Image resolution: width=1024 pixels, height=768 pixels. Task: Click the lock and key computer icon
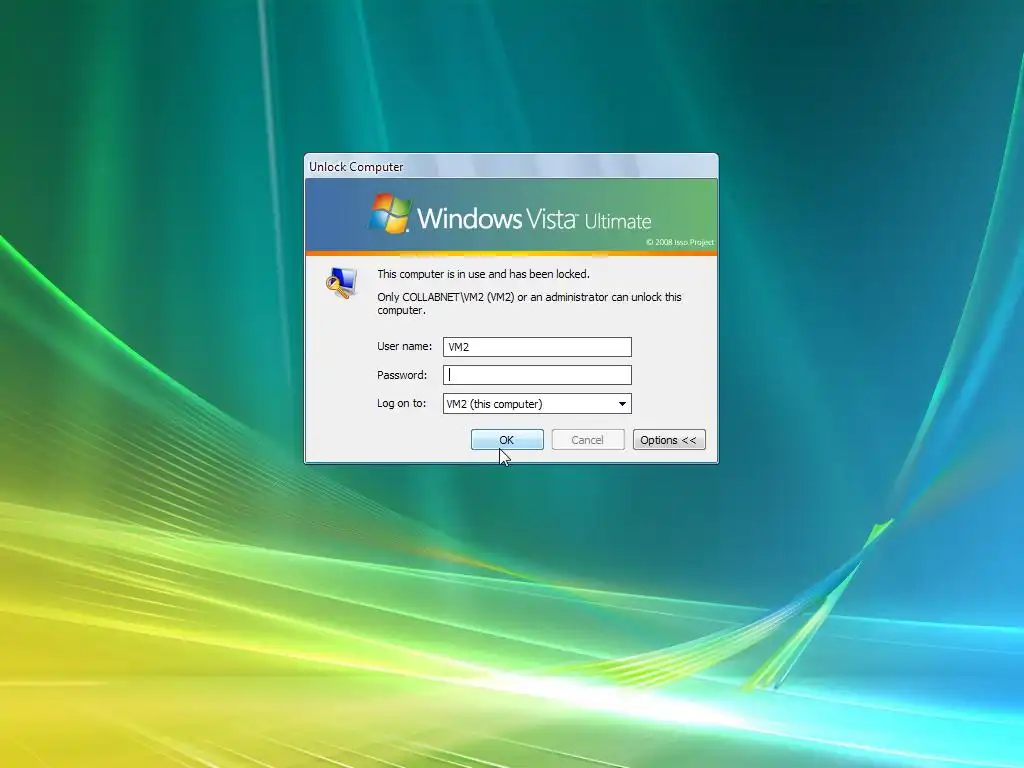pyautogui.click(x=342, y=283)
